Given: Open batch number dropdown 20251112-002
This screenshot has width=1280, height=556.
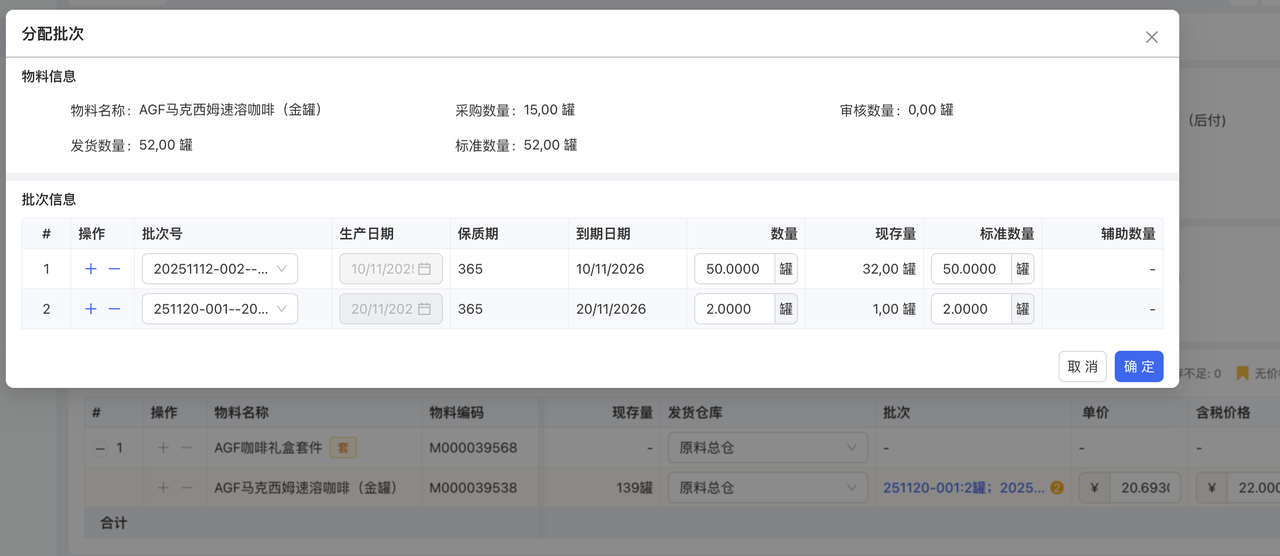Looking at the screenshot, I should [x=219, y=269].
